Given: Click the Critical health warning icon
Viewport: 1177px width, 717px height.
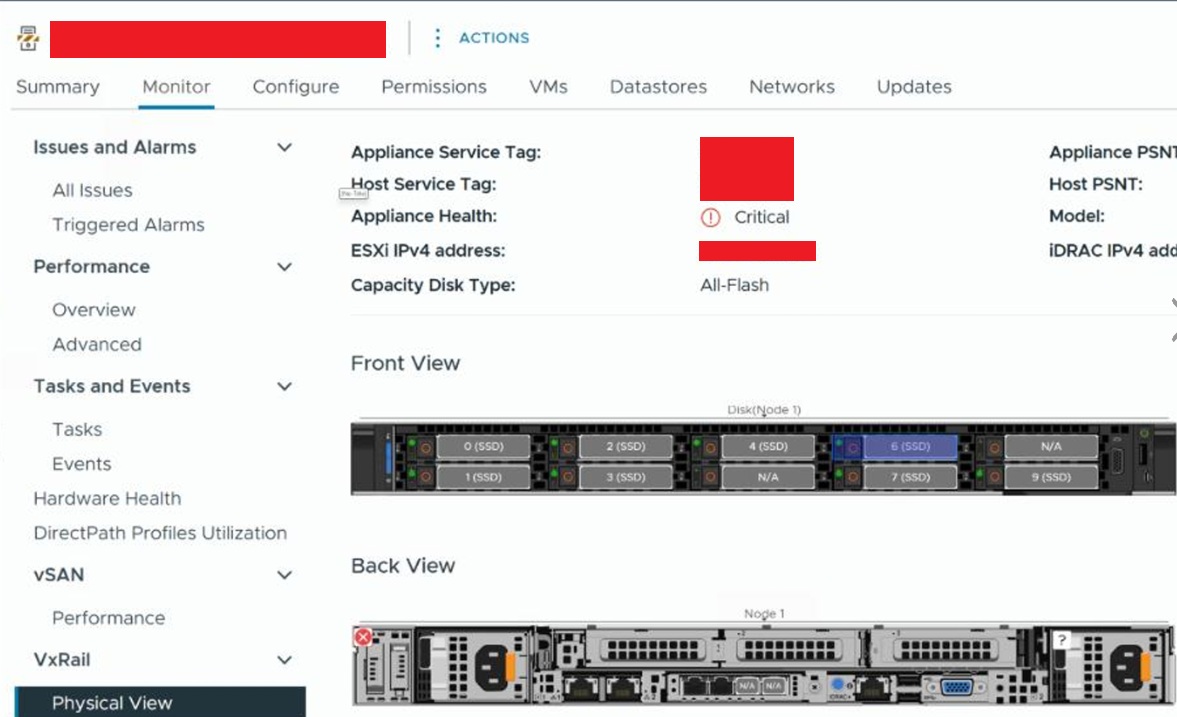Looking at the screenshot, I should [x=710, y=218].
